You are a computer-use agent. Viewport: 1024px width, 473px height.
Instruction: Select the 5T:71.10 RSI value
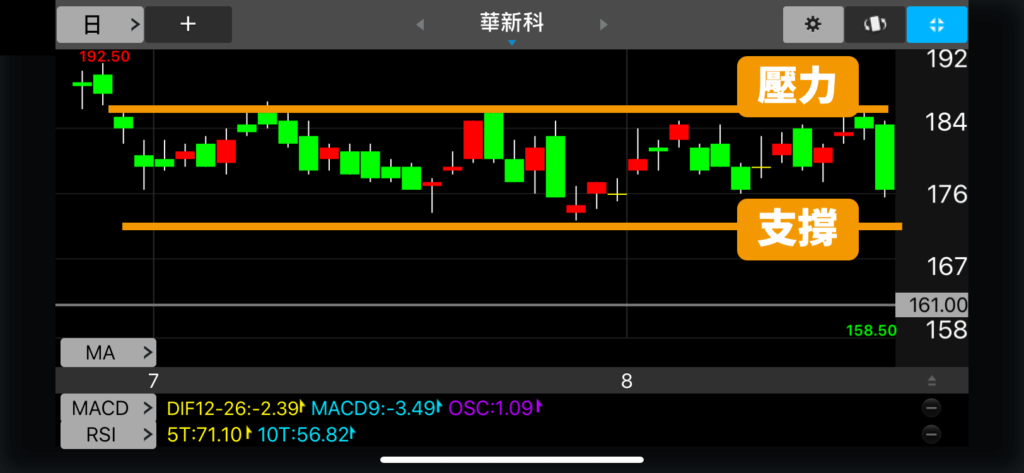[x=205, y=434]
